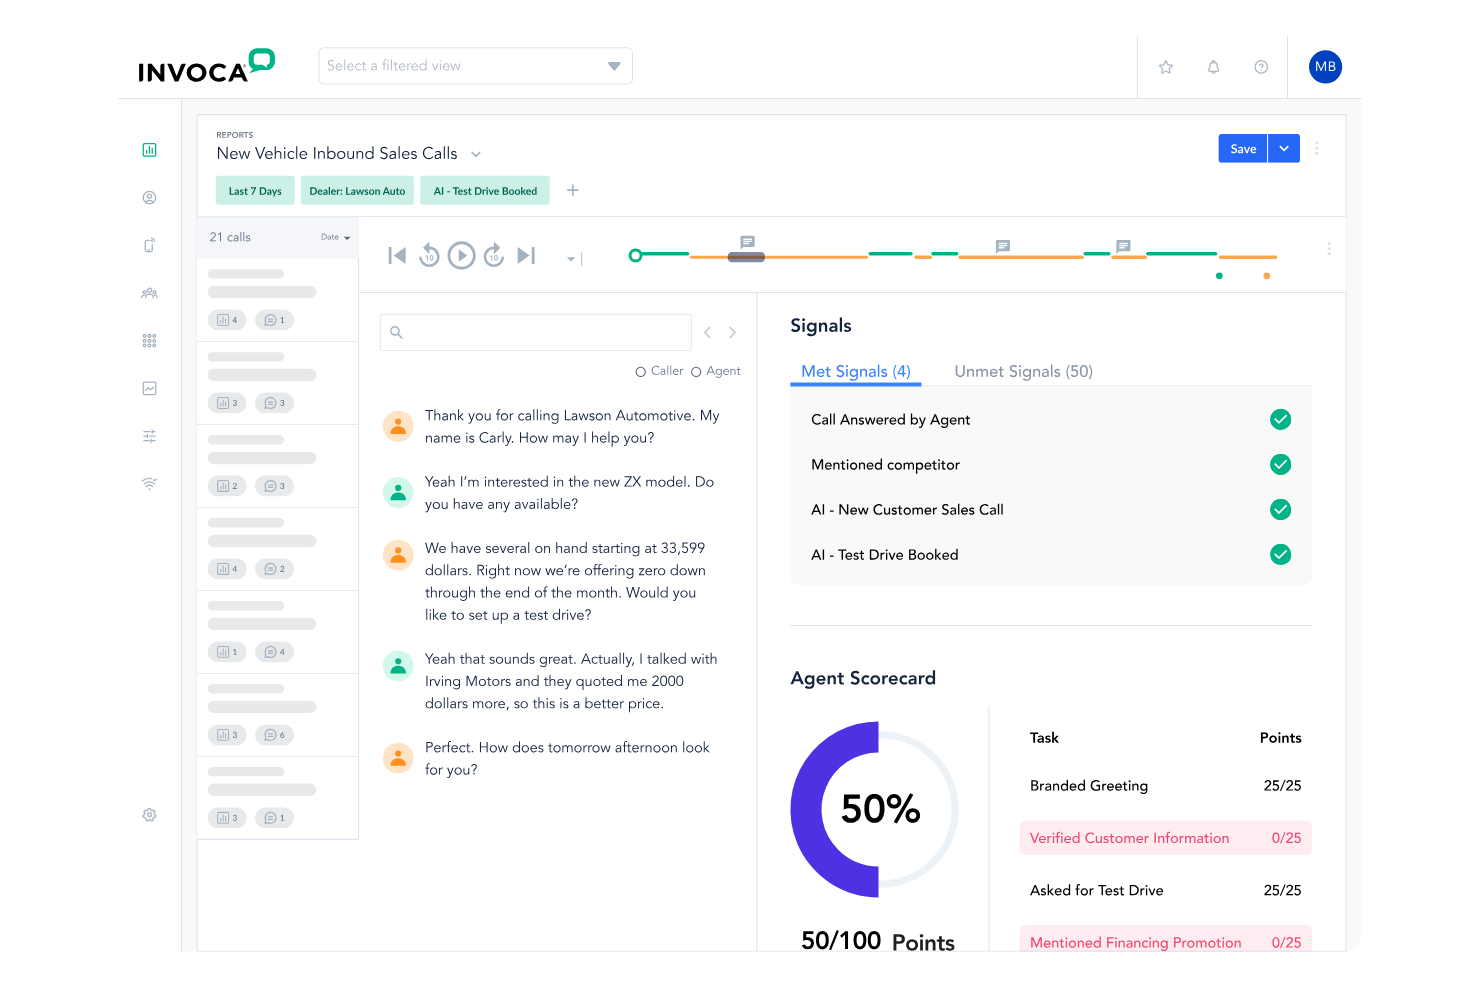Screen dimensions: 1480x987
Task: Open the MB user avatar menu
Action: pyautogui.click(x=1325, y=67)
